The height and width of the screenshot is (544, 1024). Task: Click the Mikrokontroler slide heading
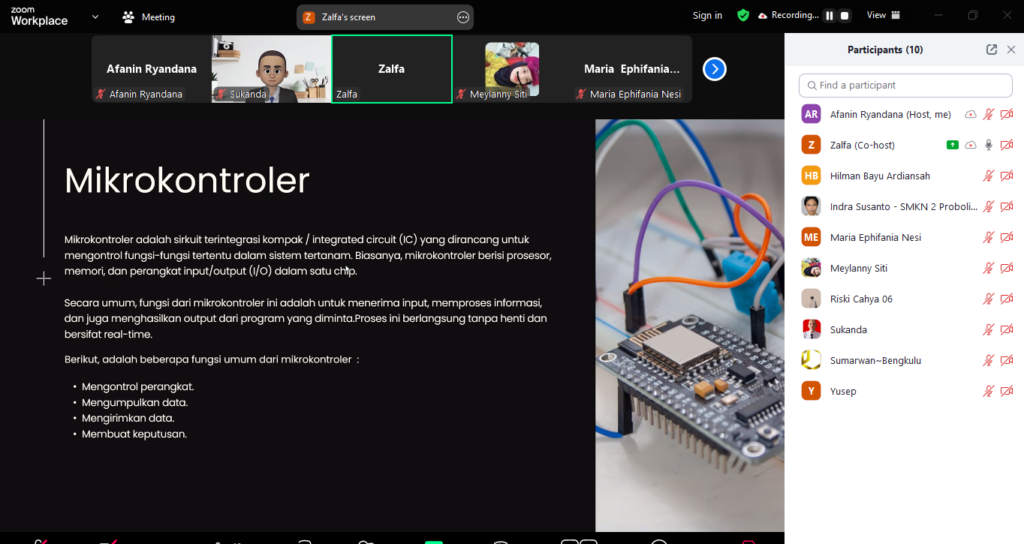click(187, 181)
